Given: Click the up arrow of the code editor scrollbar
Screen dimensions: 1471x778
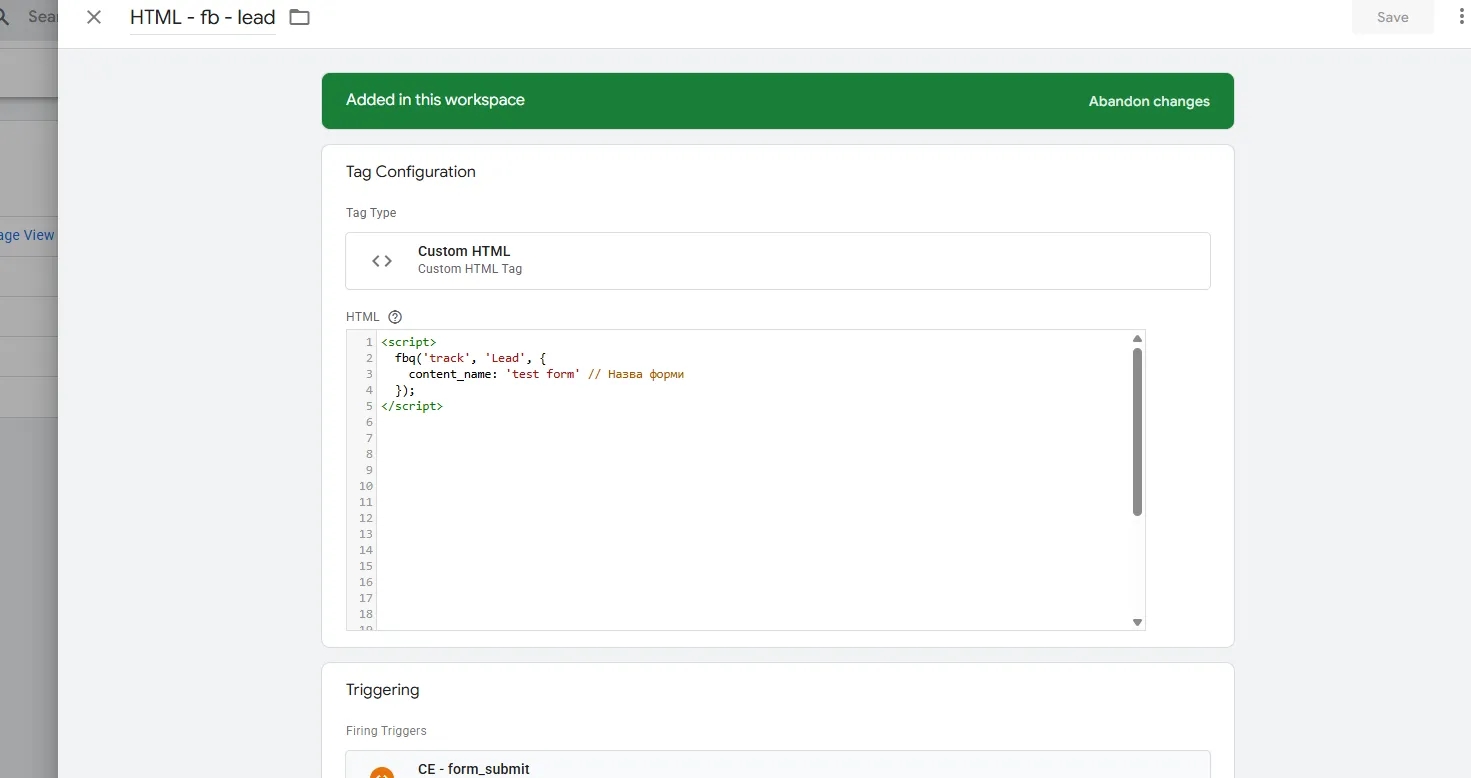Looking at the screenshot, I should [1137, 339].
